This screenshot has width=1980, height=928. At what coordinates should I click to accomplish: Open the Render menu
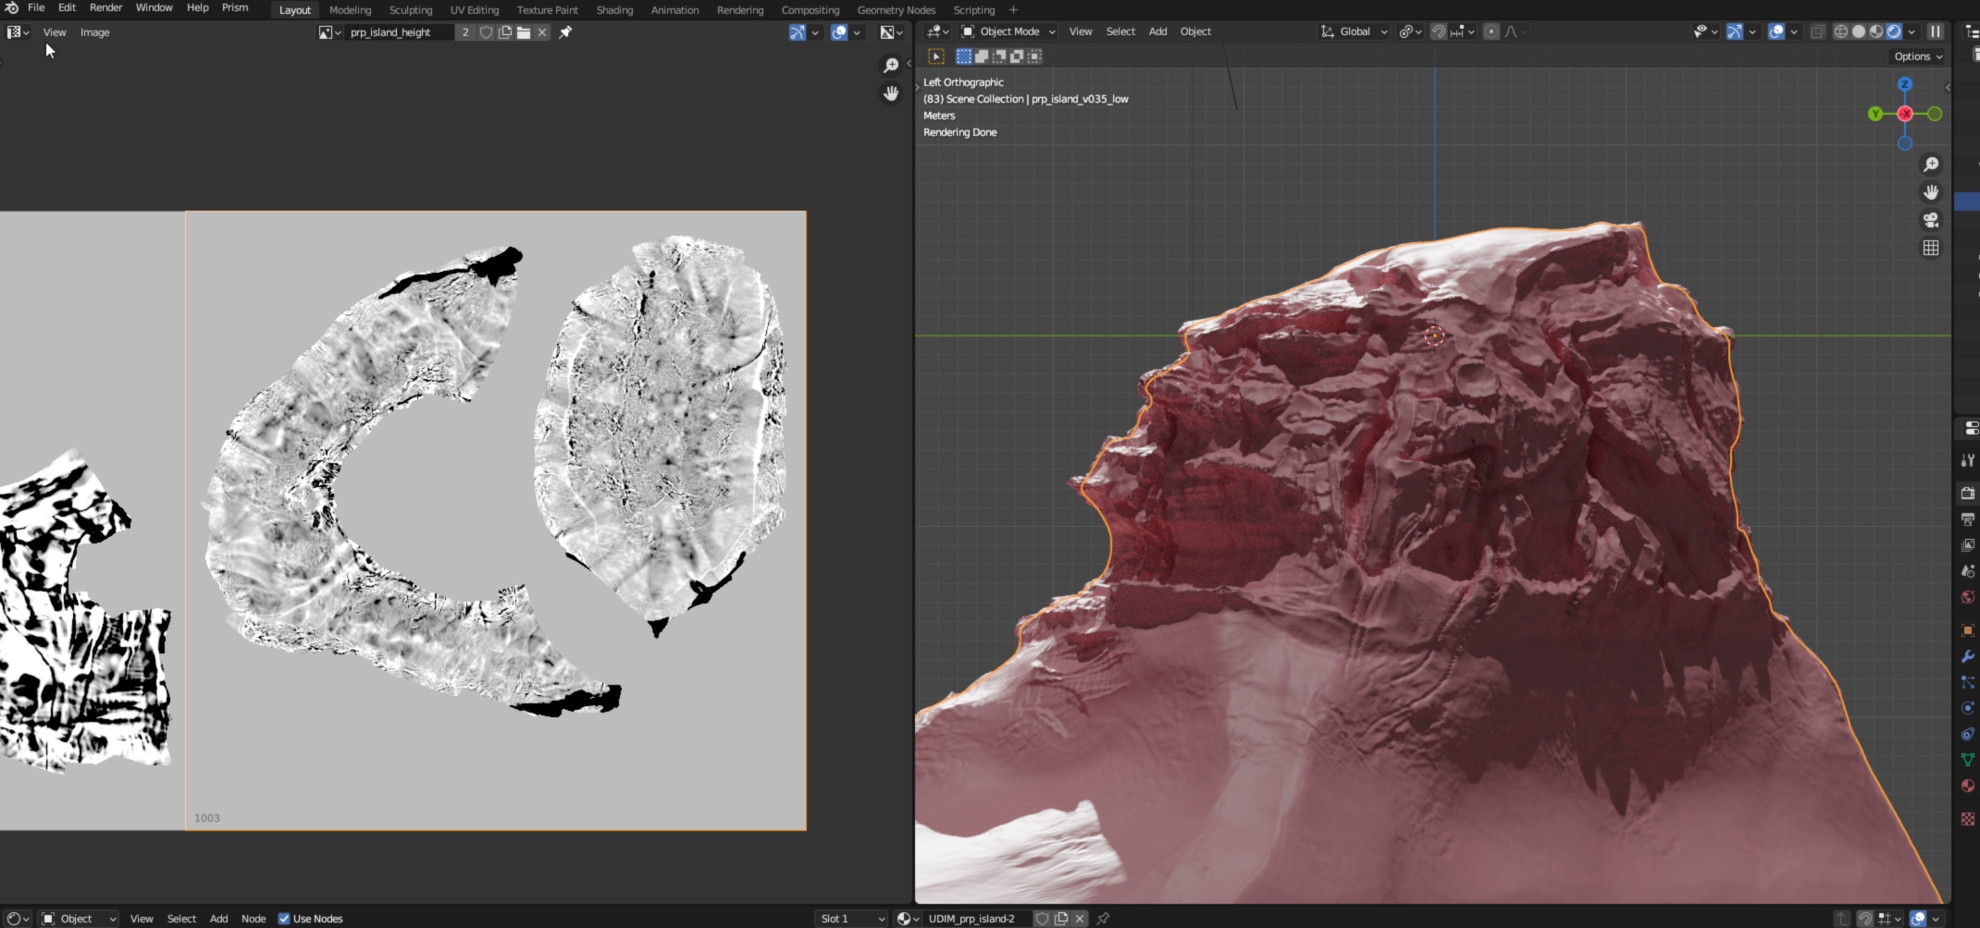click(106, 8)
